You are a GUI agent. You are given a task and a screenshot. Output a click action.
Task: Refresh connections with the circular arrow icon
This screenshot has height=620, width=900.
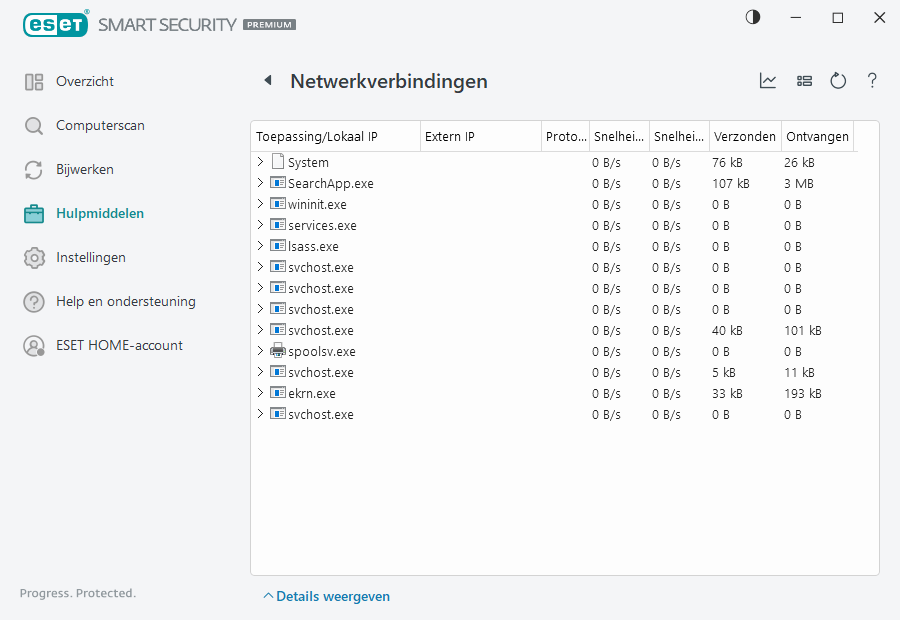[838, 81]
